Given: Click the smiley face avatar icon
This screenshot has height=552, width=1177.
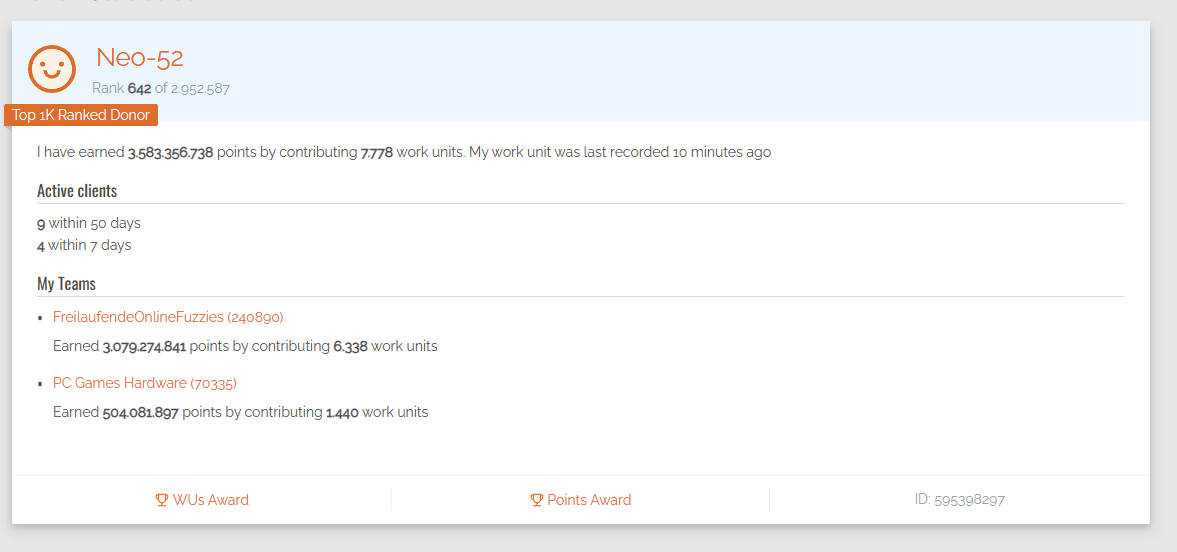Looking at the screenshot, I should click(x=52, y=69).
